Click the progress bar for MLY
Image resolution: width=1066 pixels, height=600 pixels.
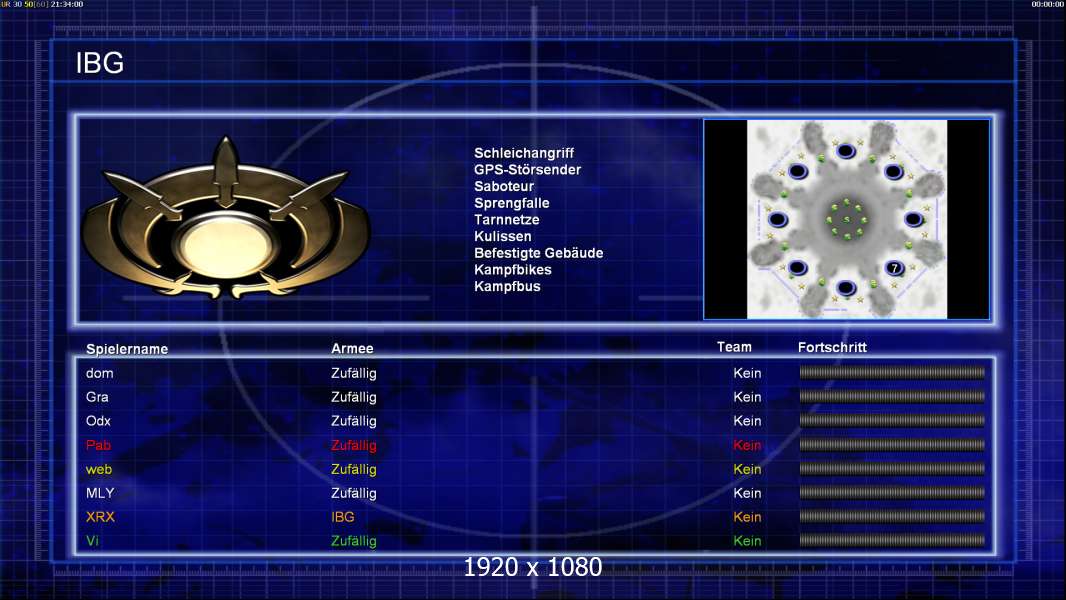click(x=892, y=493)
